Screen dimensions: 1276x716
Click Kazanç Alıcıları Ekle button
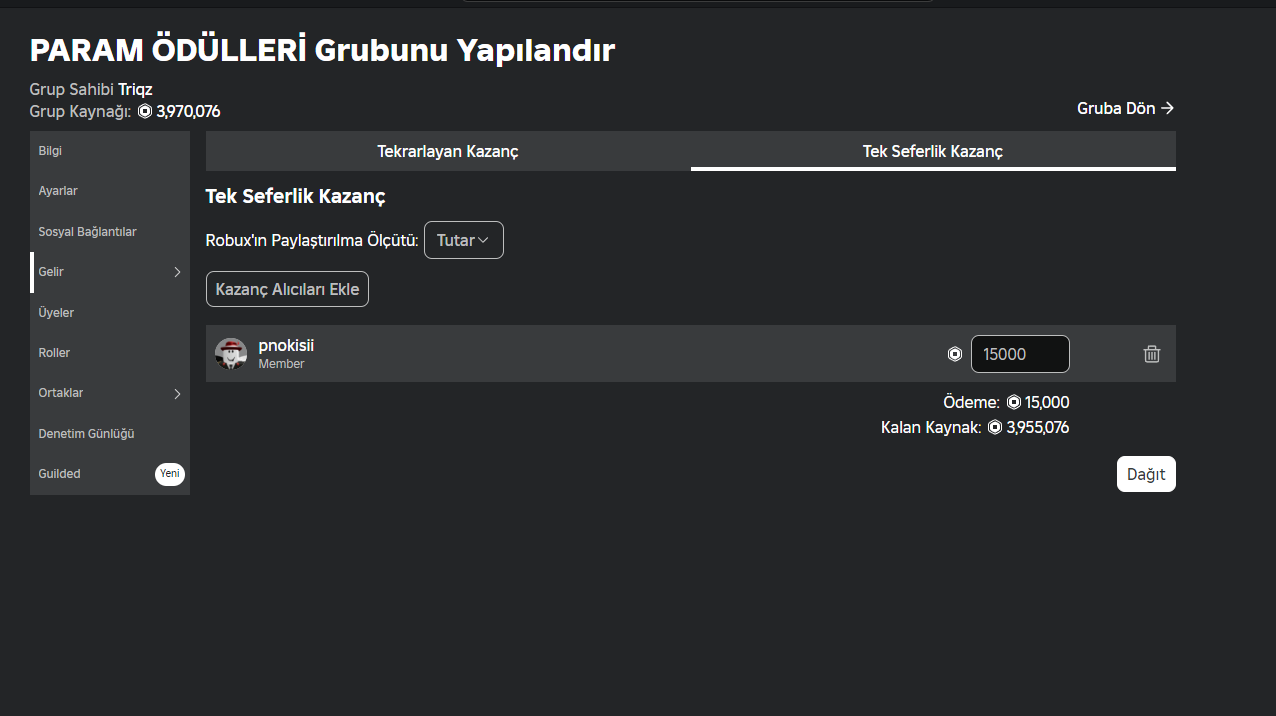pos(287,289)
